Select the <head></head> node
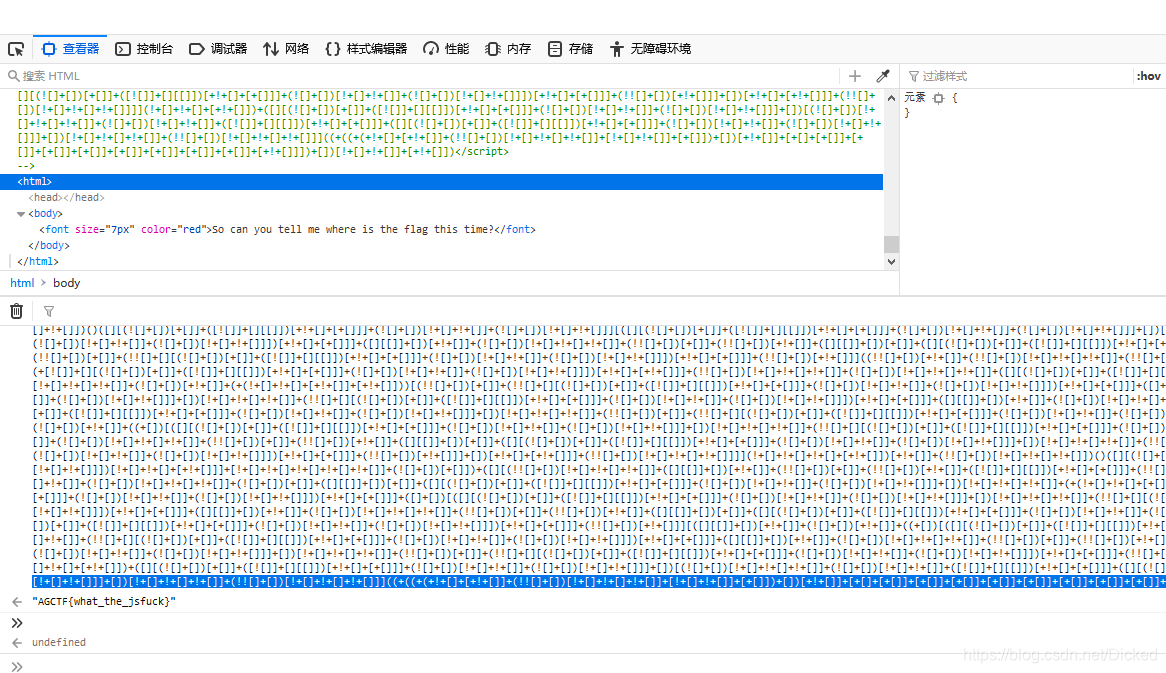Screen dimensions: 1166x673 66,198
